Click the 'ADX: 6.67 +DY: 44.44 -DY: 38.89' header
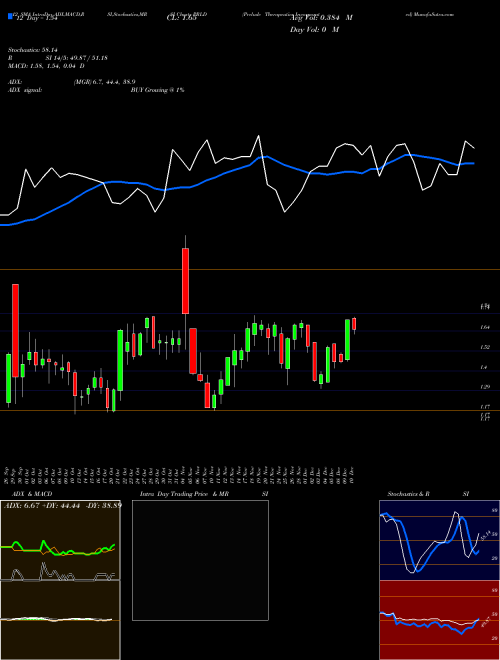Image resolution: width=500 pixels, height=660 pixels. pos(63,505)
